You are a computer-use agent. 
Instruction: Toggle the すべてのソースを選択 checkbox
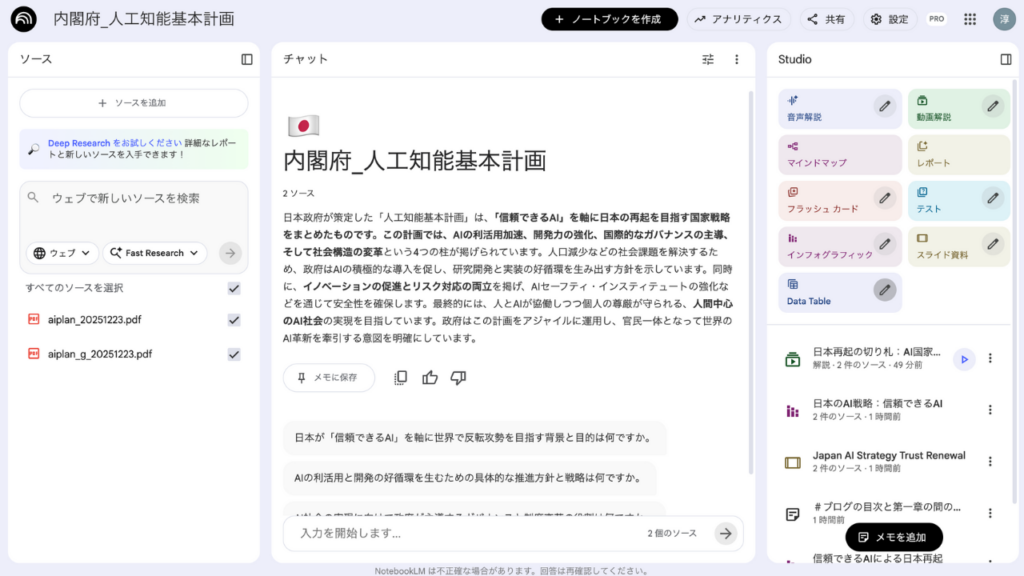[234, 288]
